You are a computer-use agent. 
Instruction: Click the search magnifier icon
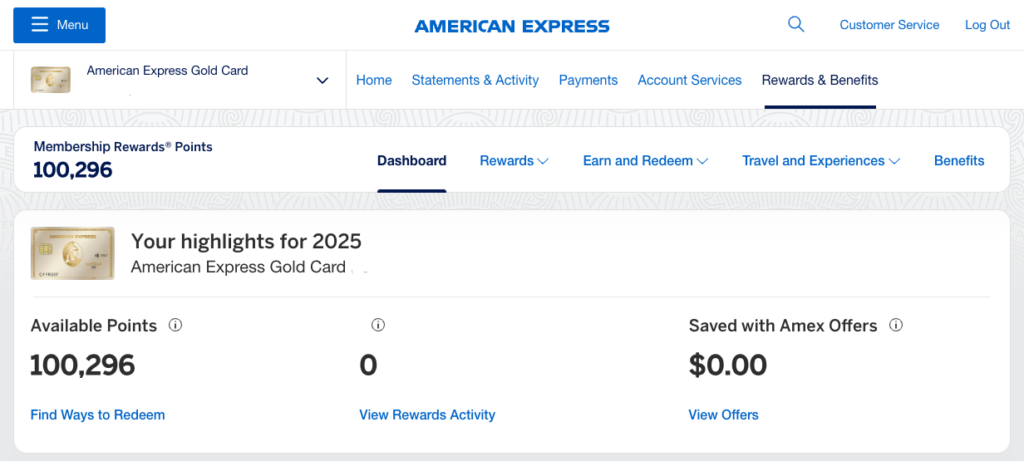[x=796, y=25]
